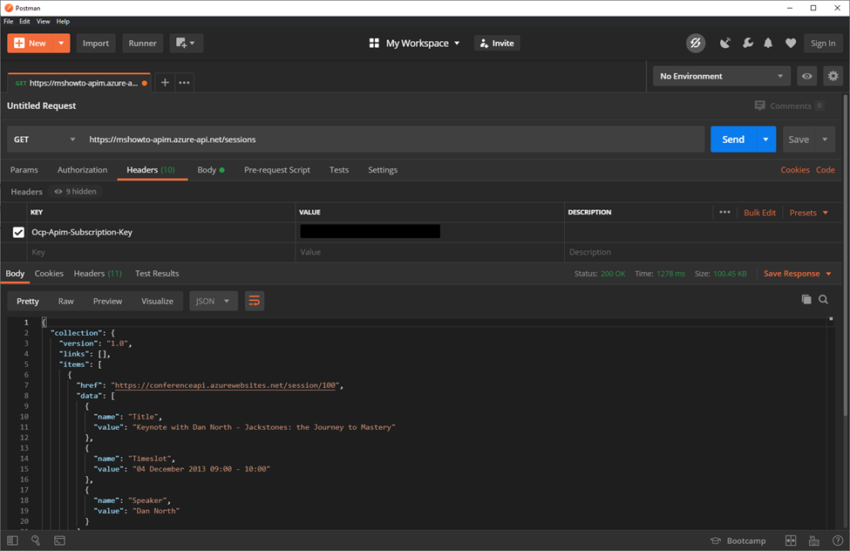Switch to the Authorization tab
Image resolution: width=850 pixels, height=551 pixels.
click(x=82, y=170)
